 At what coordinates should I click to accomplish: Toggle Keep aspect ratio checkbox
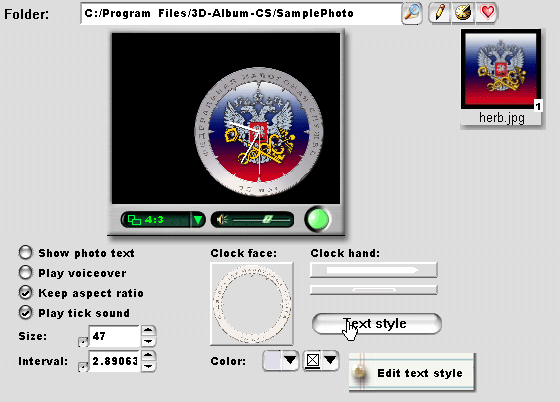25,292
